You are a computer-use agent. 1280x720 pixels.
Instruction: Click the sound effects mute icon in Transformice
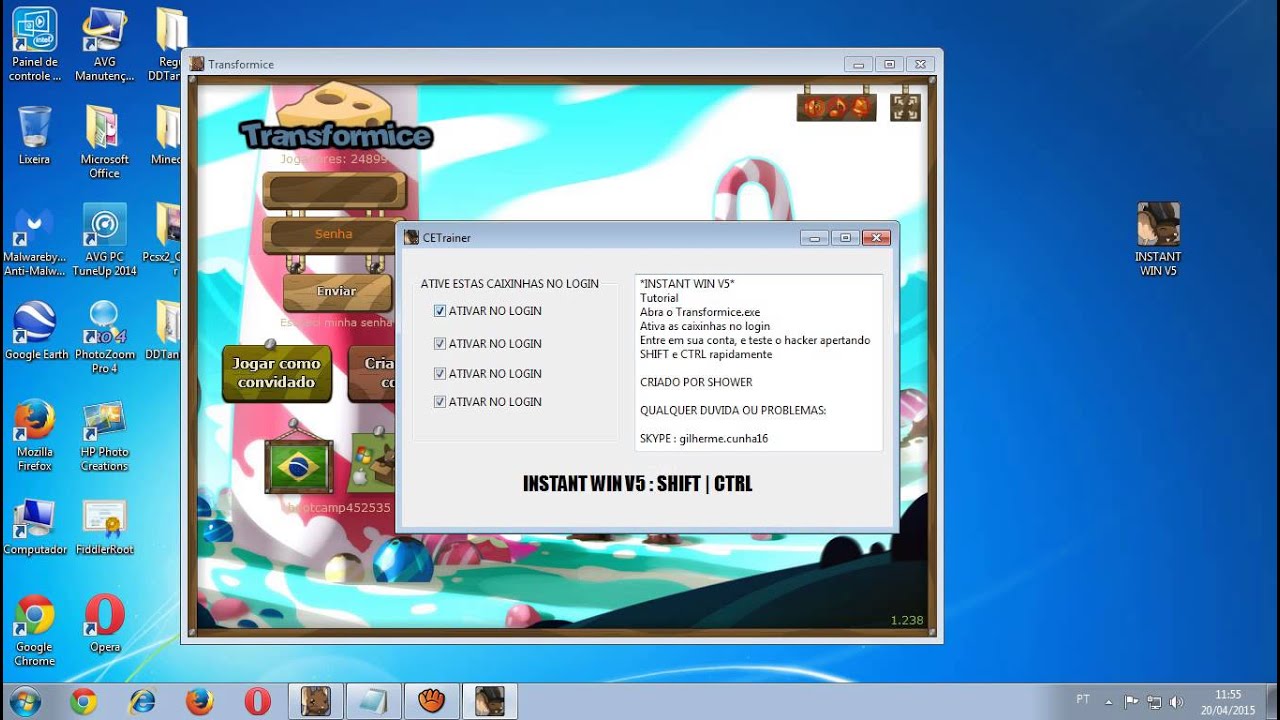(x=815, y=106)
